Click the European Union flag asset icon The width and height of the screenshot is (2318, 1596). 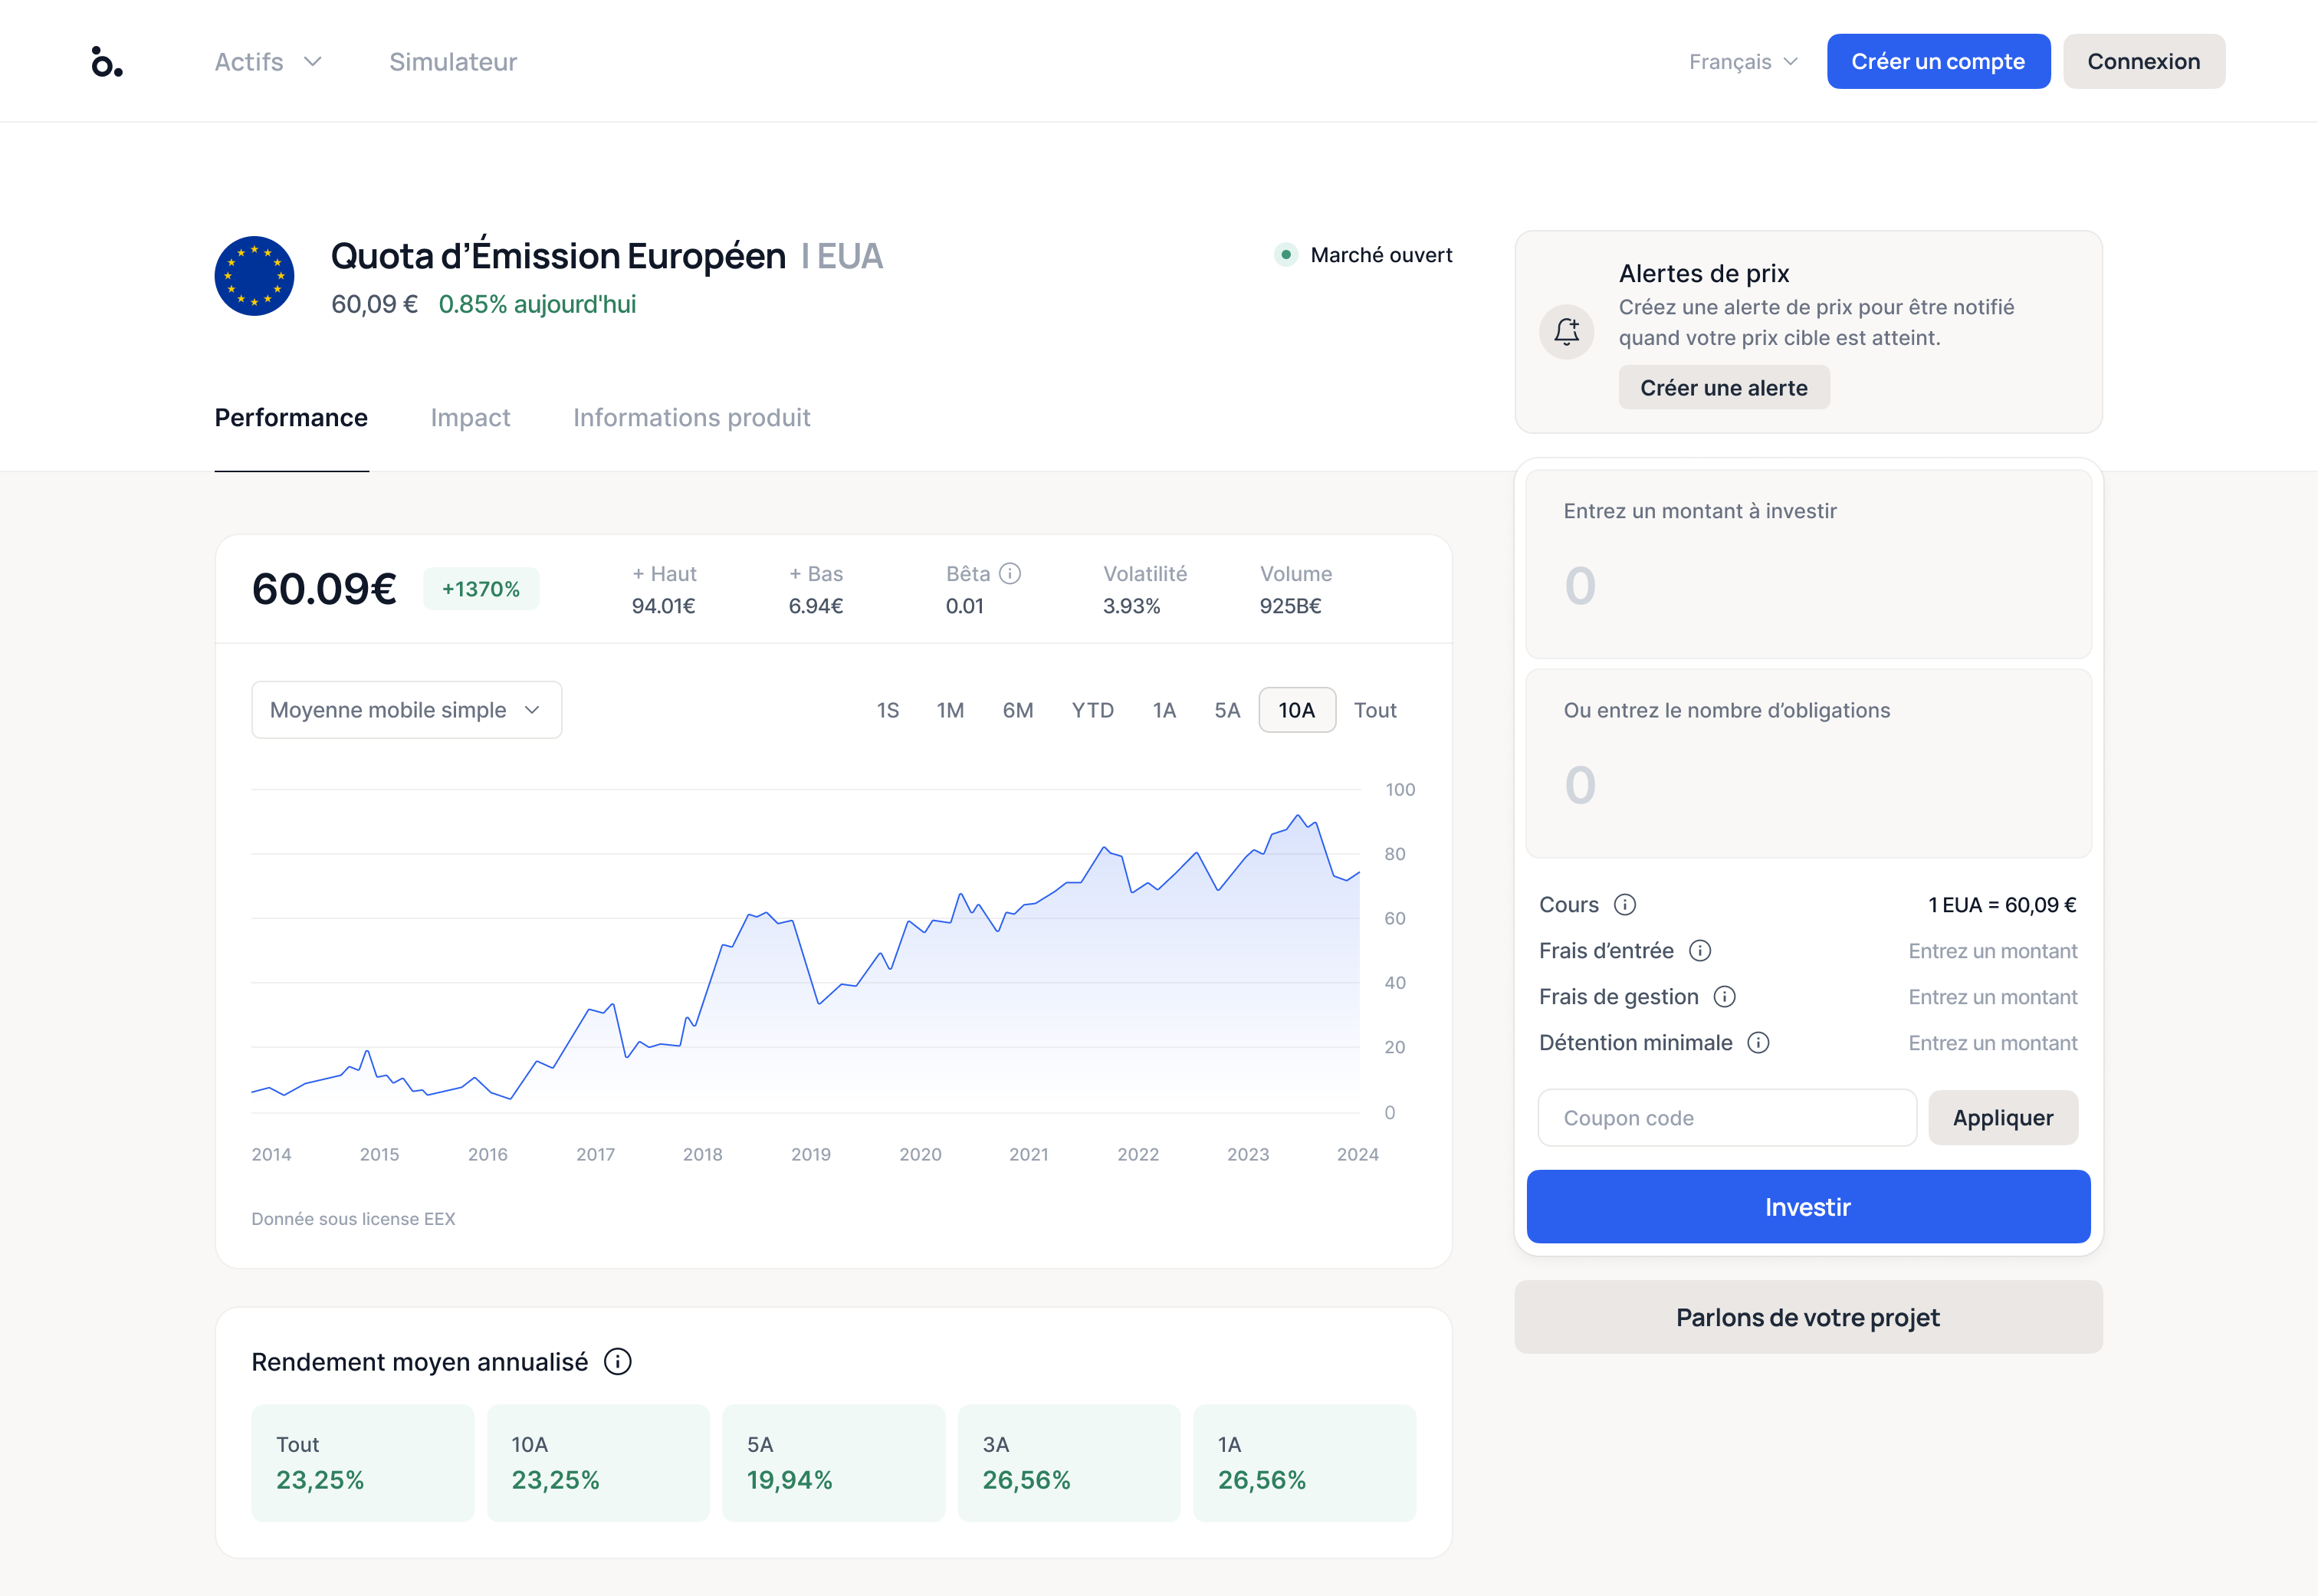pyautogui.click(x=254, y=276)
